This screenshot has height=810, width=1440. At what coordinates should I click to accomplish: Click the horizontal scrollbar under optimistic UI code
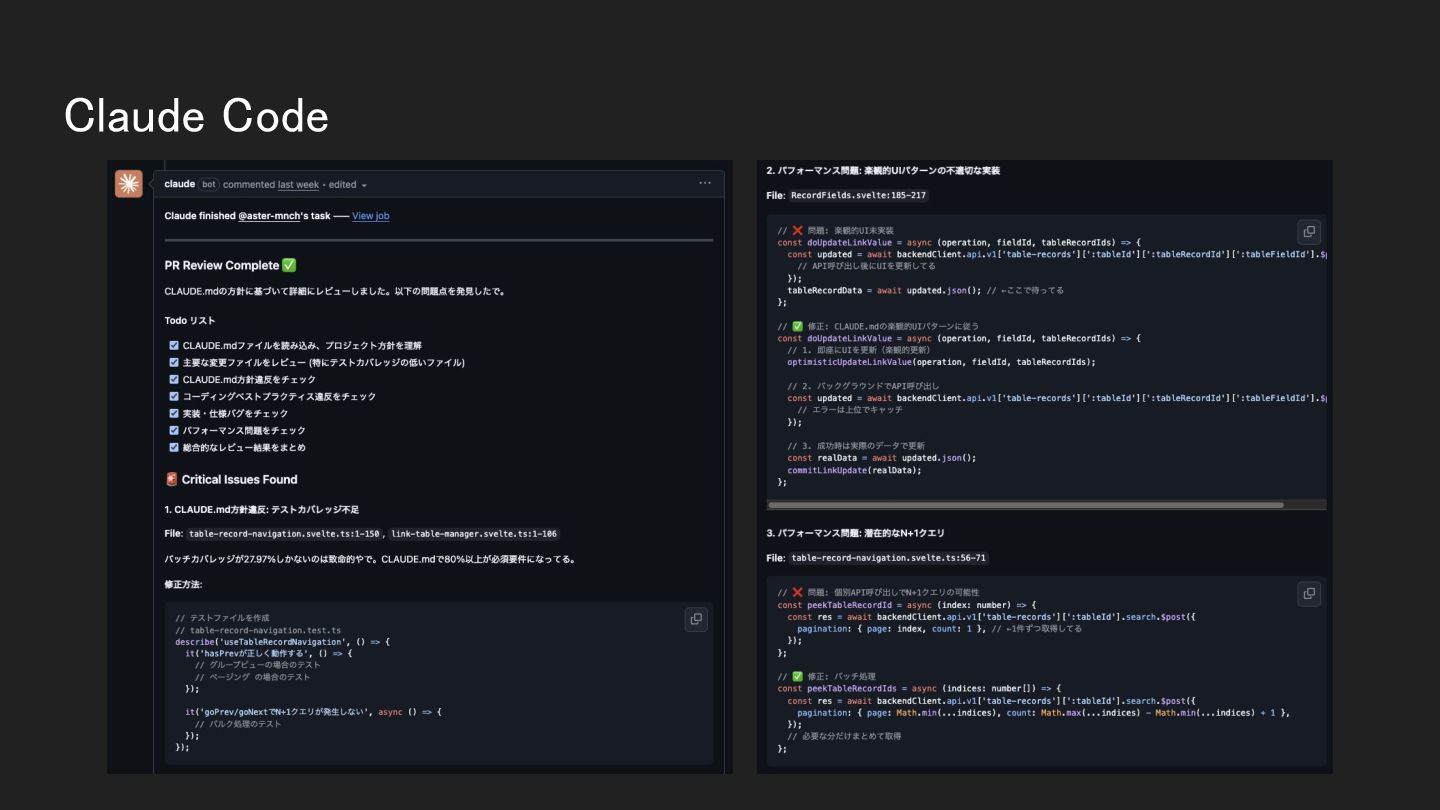1026,505
